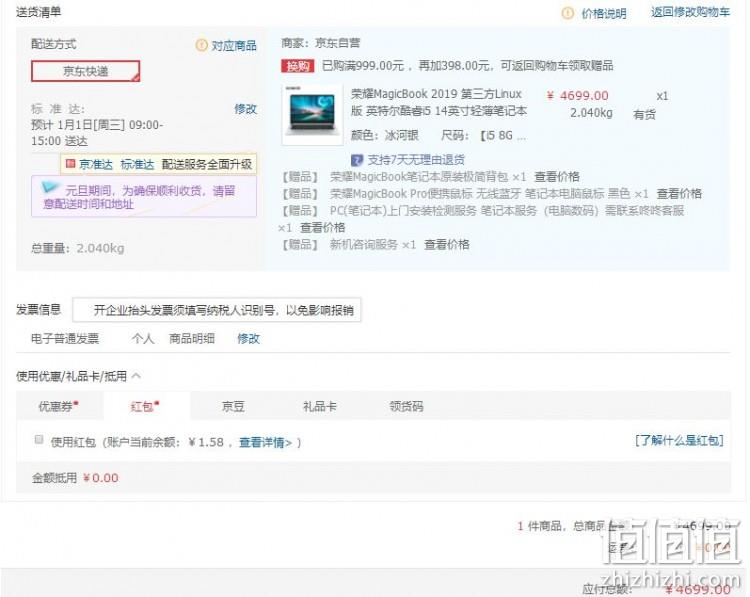750x597 pixels.
Task: Switch to the 京豆 tab
Action: point(233,406)
